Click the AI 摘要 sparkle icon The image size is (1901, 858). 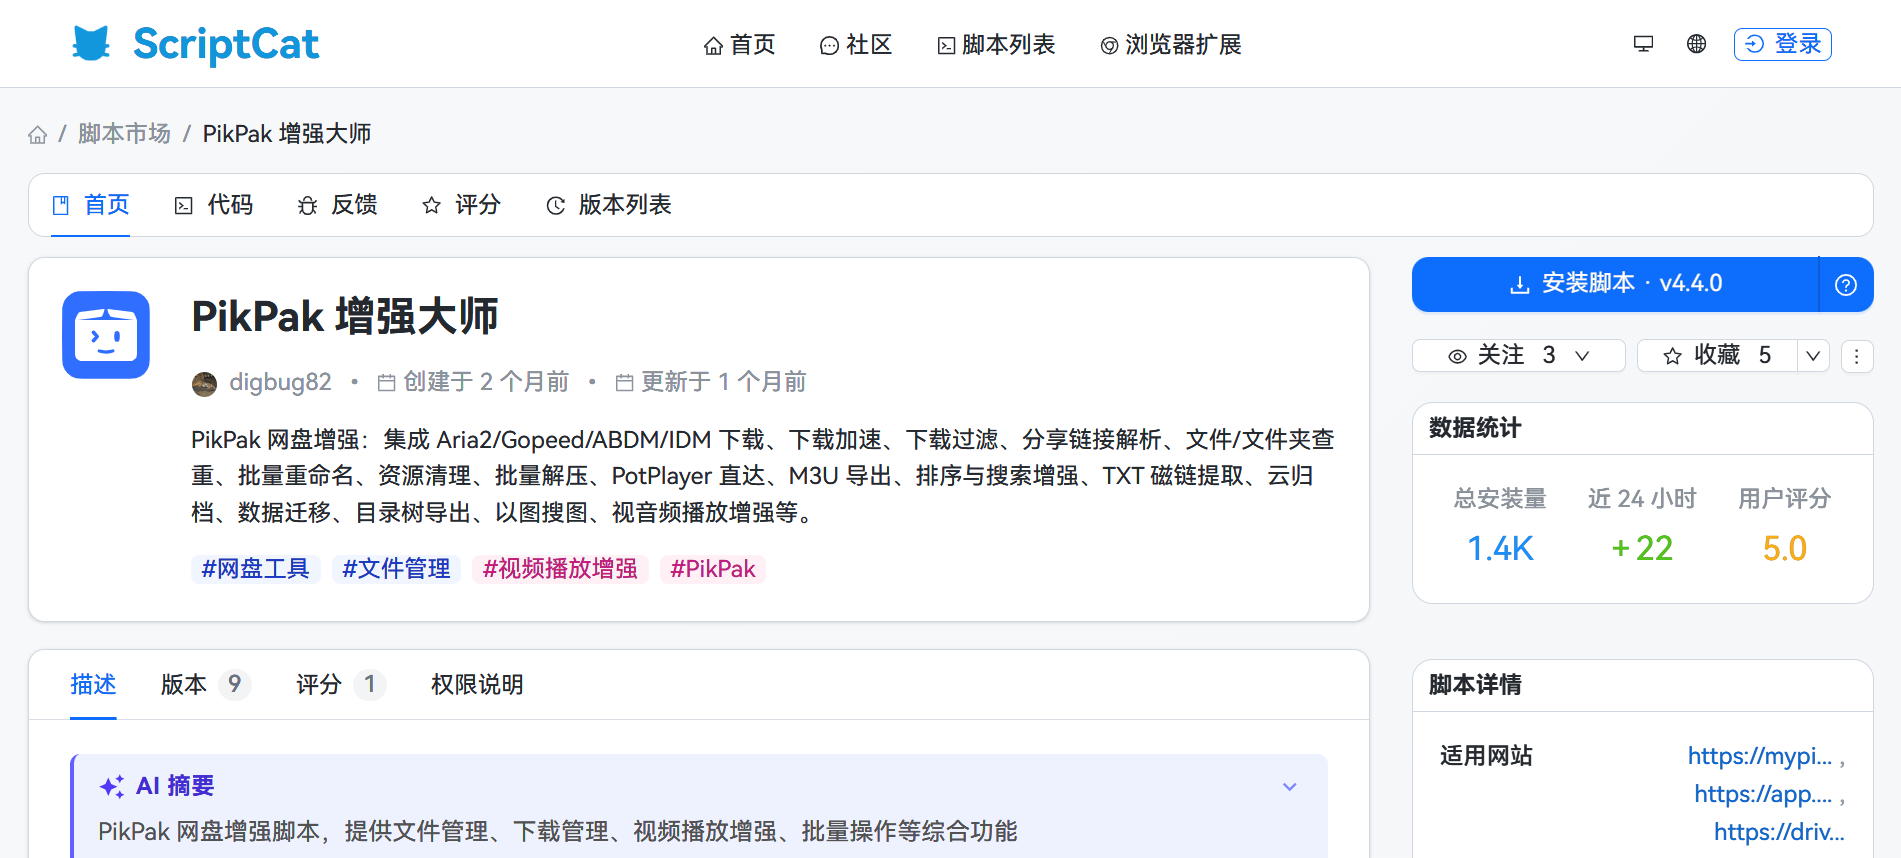click(112, 786)
